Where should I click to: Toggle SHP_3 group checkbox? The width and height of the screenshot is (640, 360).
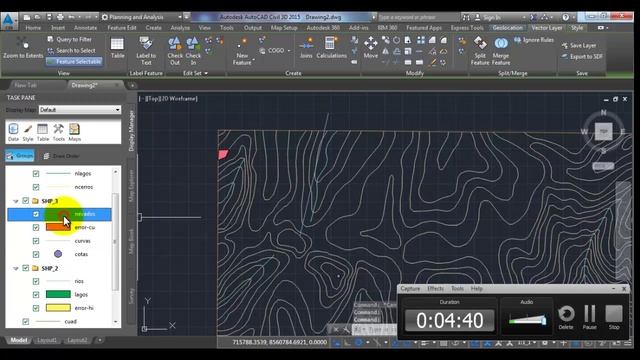[x=26, y=200]
